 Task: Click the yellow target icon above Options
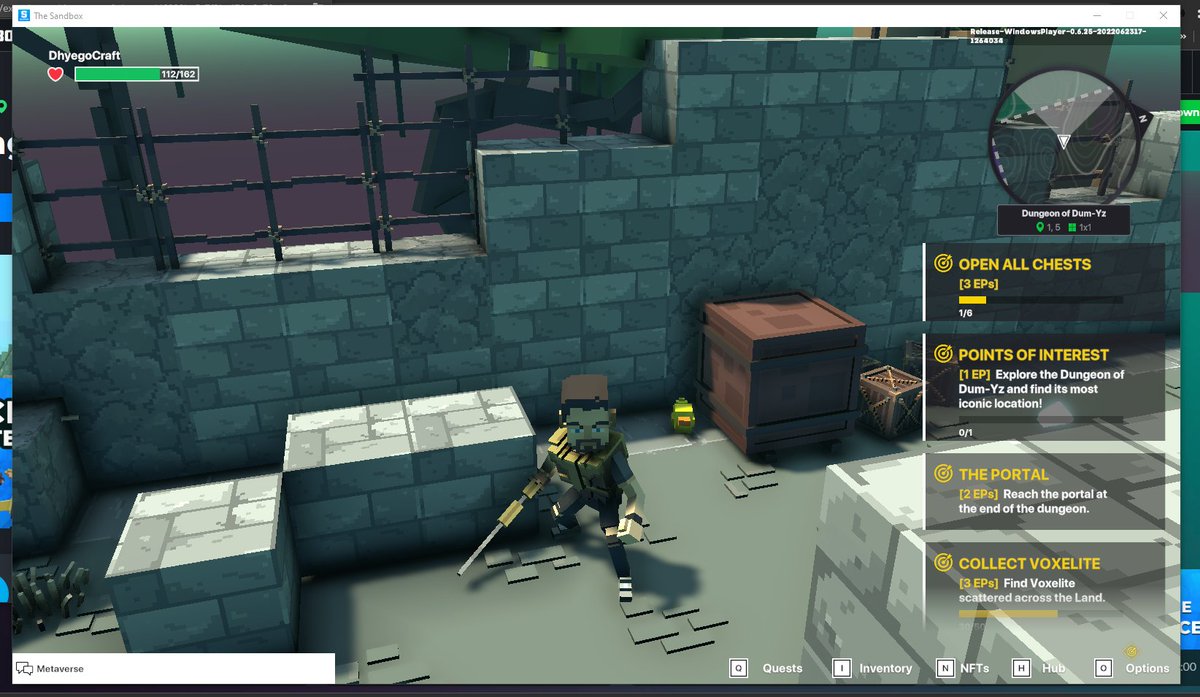pyautogui.click(x=1132, y=652)
